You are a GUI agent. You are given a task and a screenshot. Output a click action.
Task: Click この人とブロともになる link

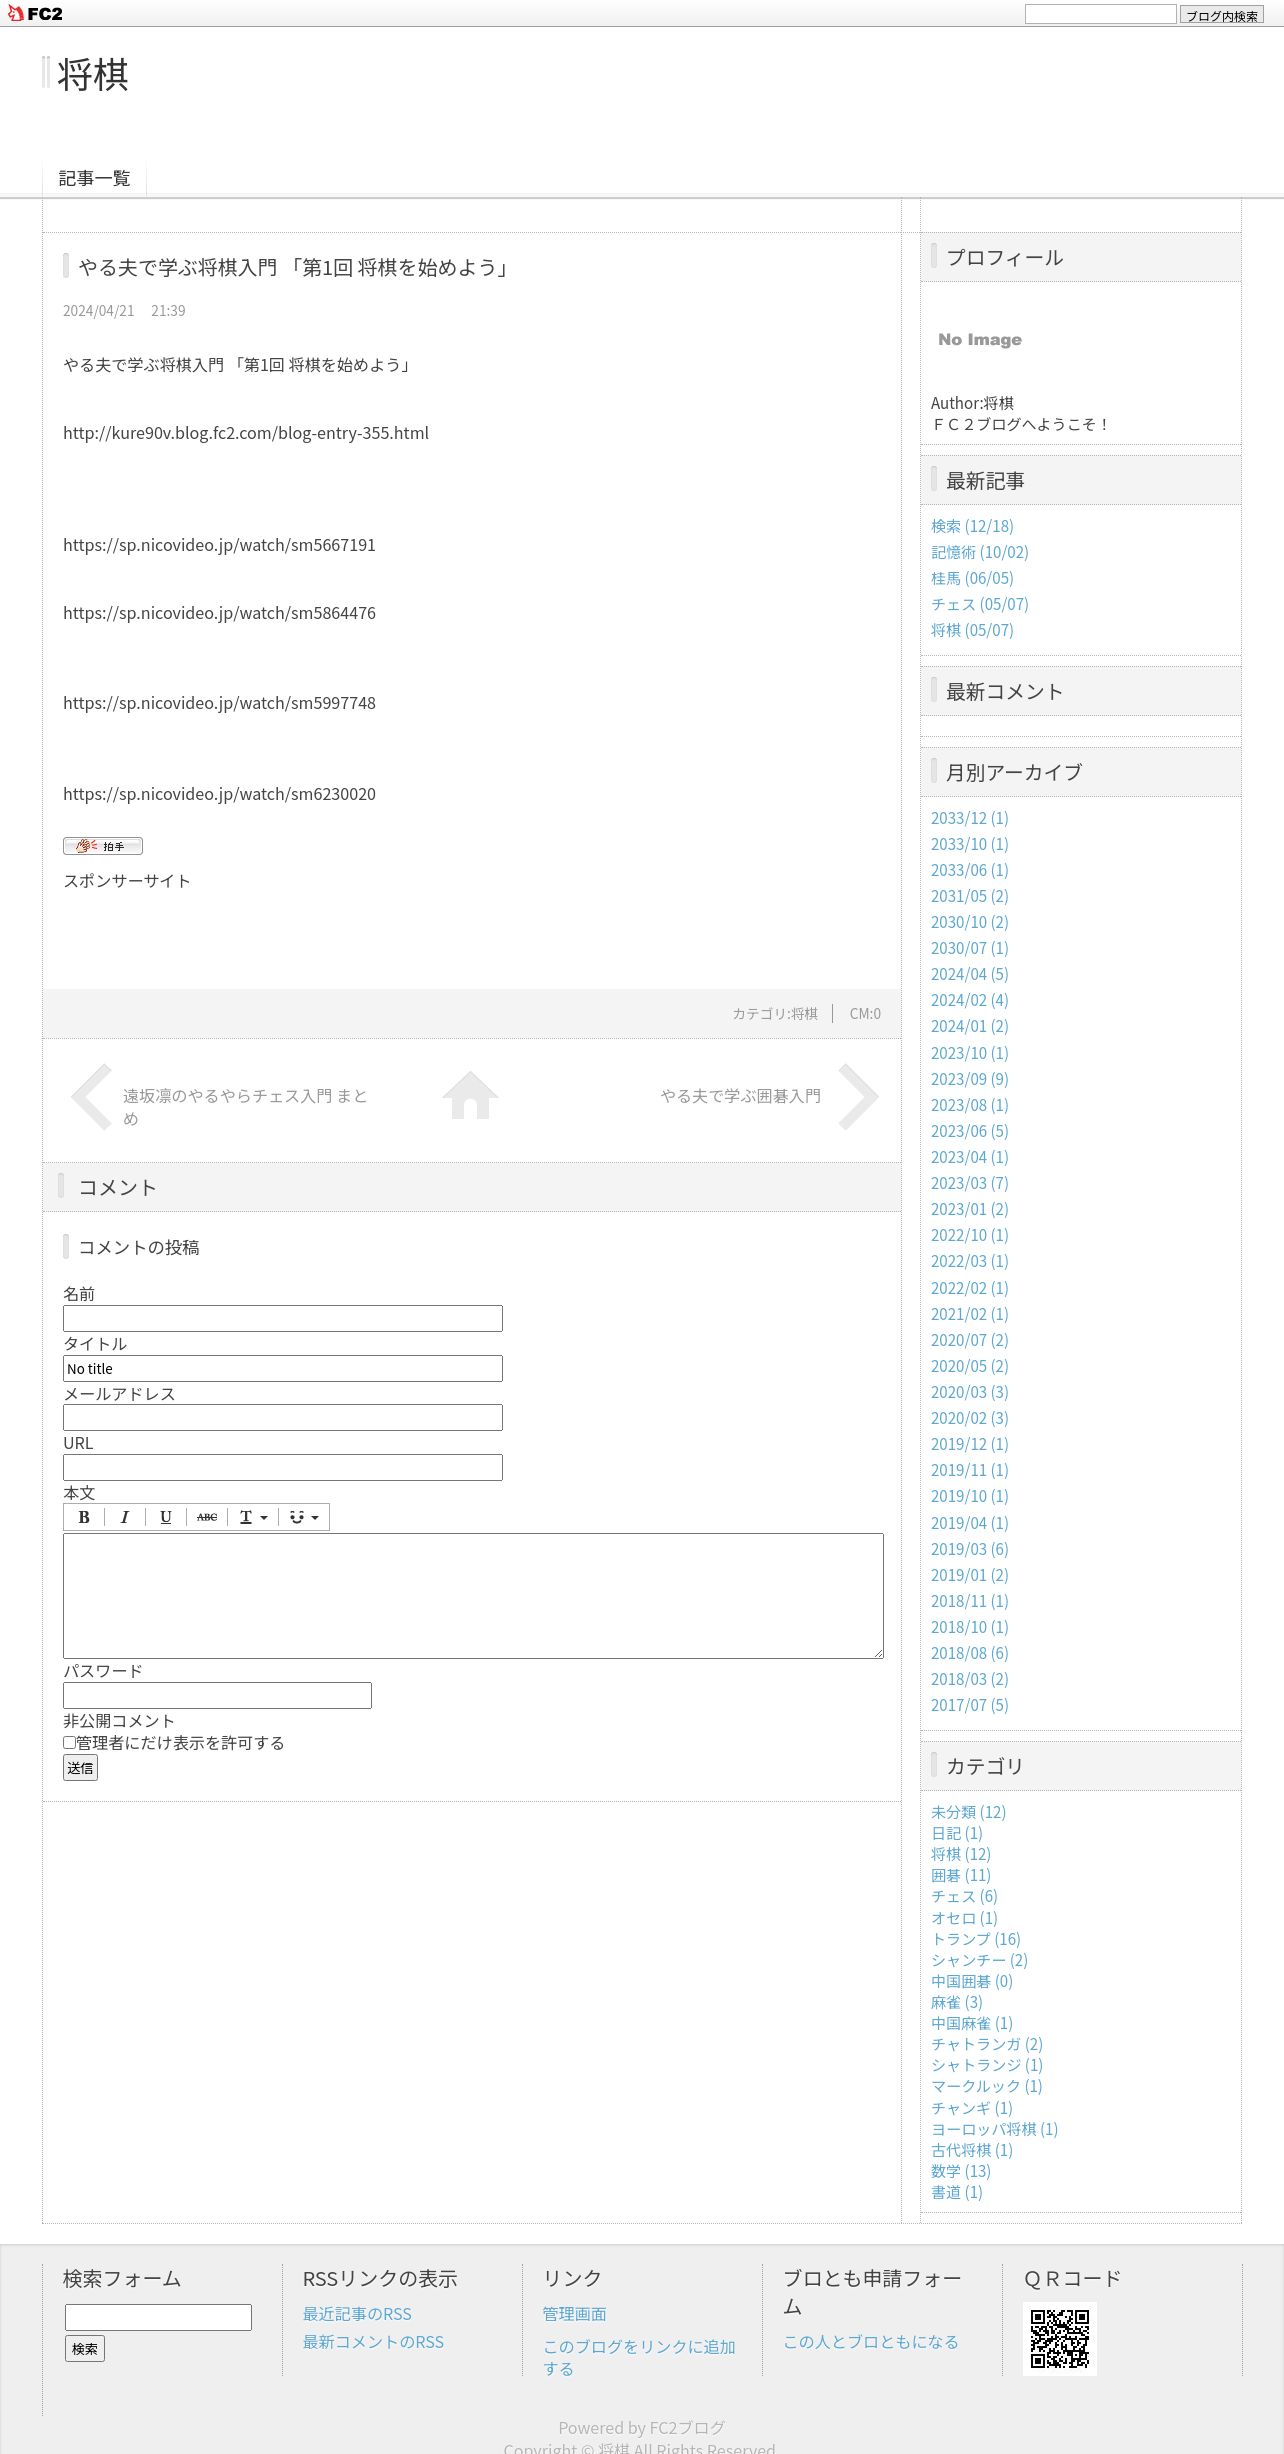coord(871,2342)
